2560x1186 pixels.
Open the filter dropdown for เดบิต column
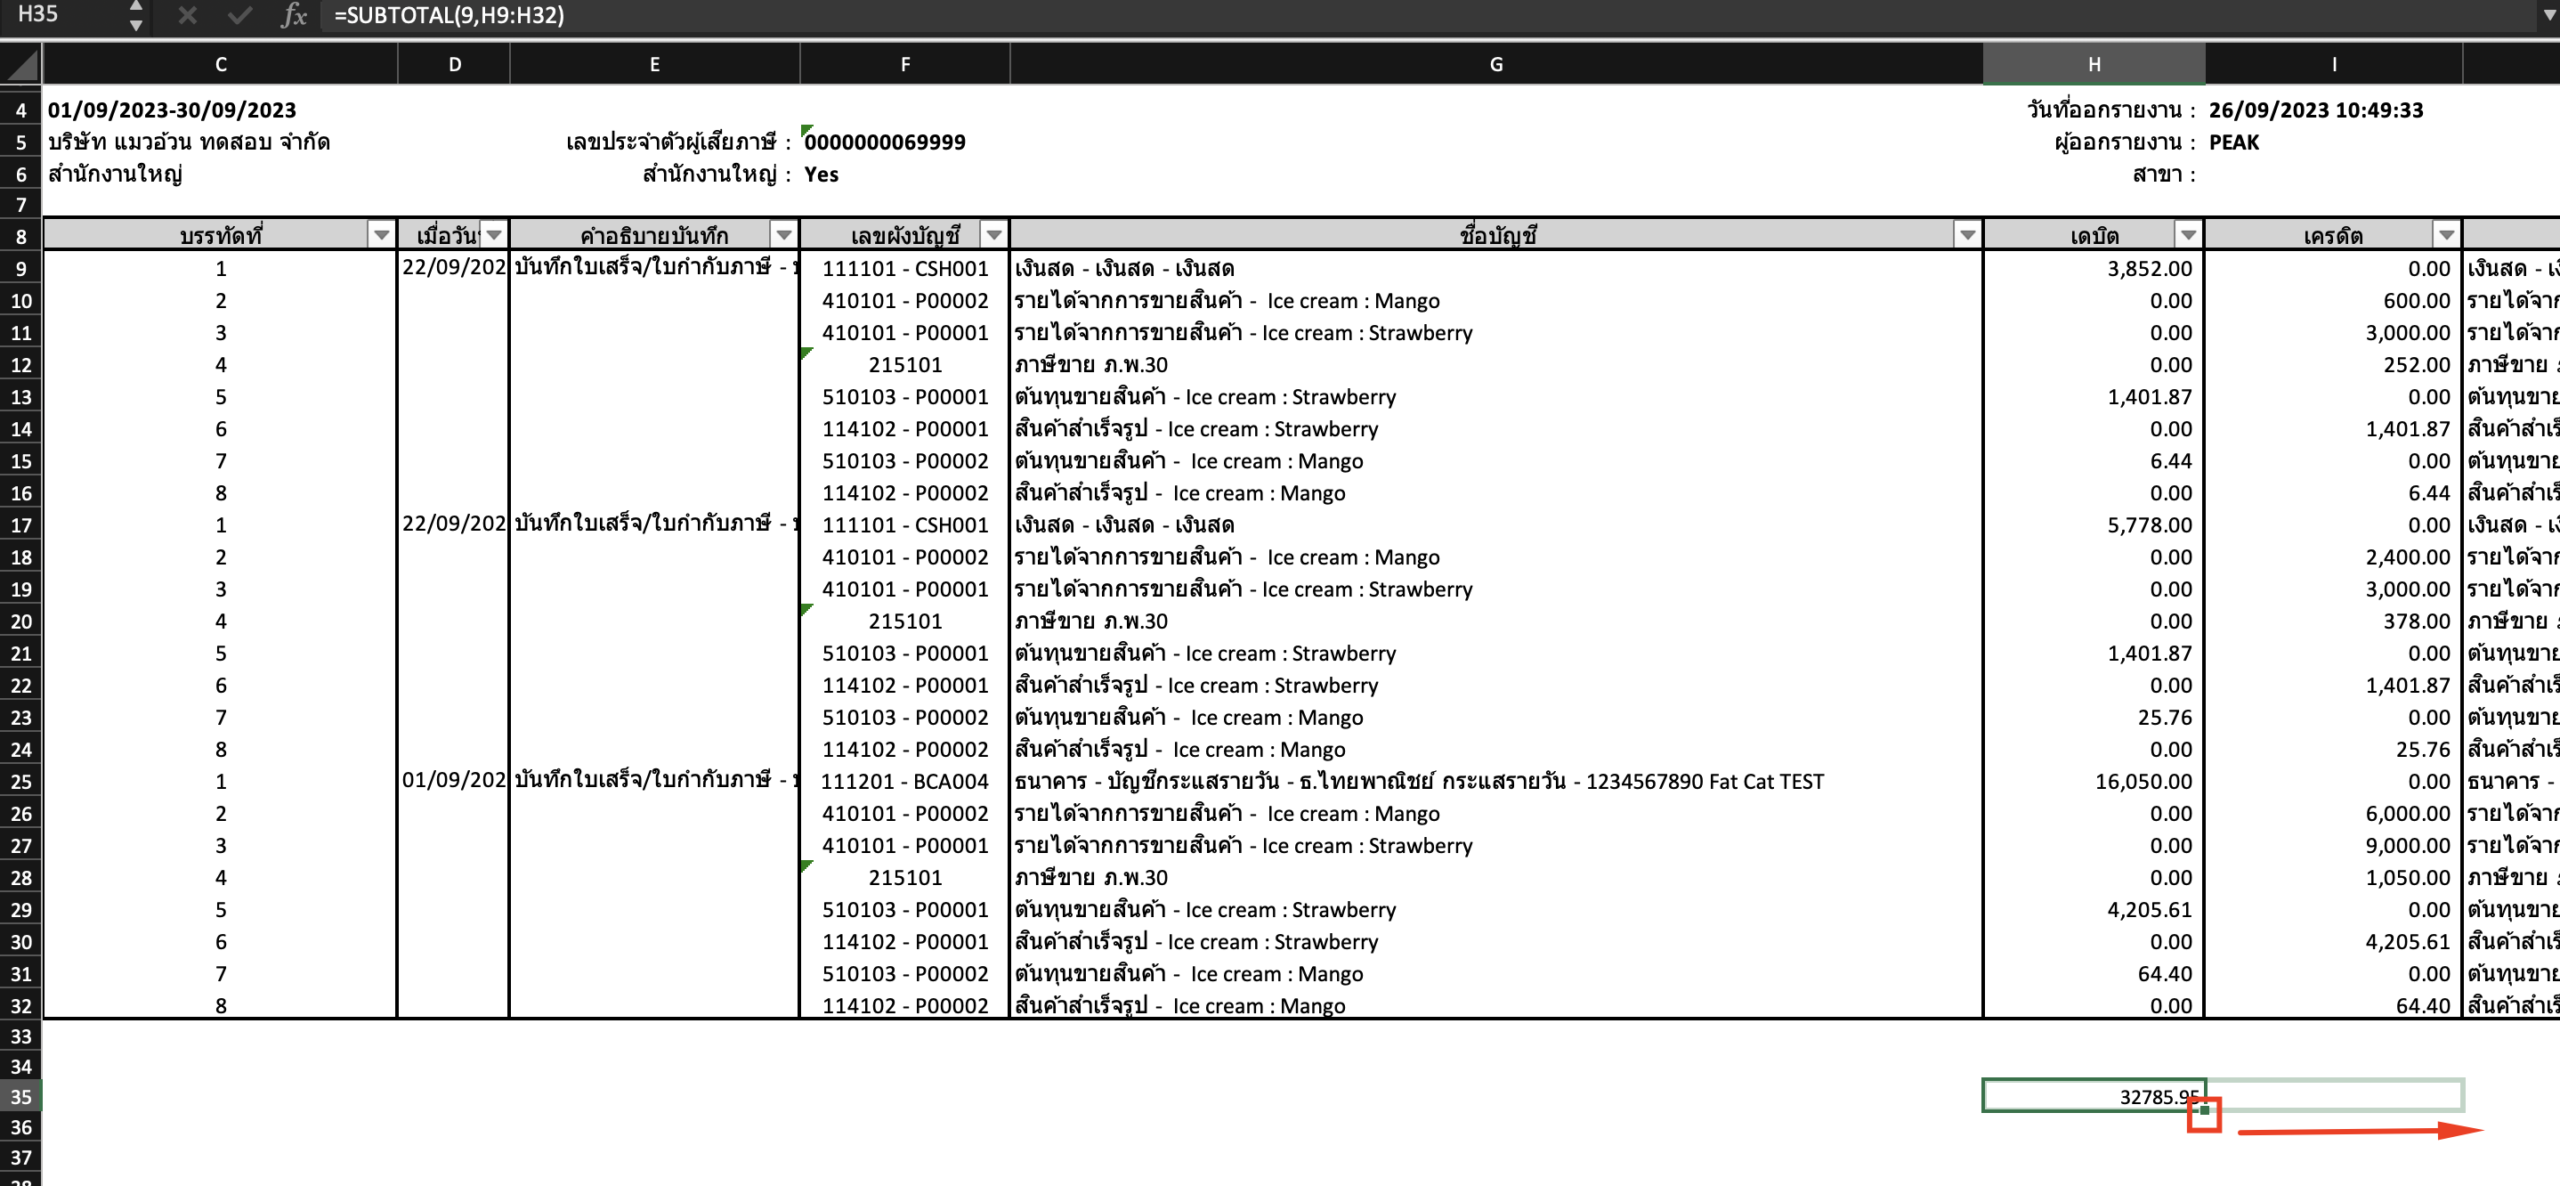tap(2188, 235)
